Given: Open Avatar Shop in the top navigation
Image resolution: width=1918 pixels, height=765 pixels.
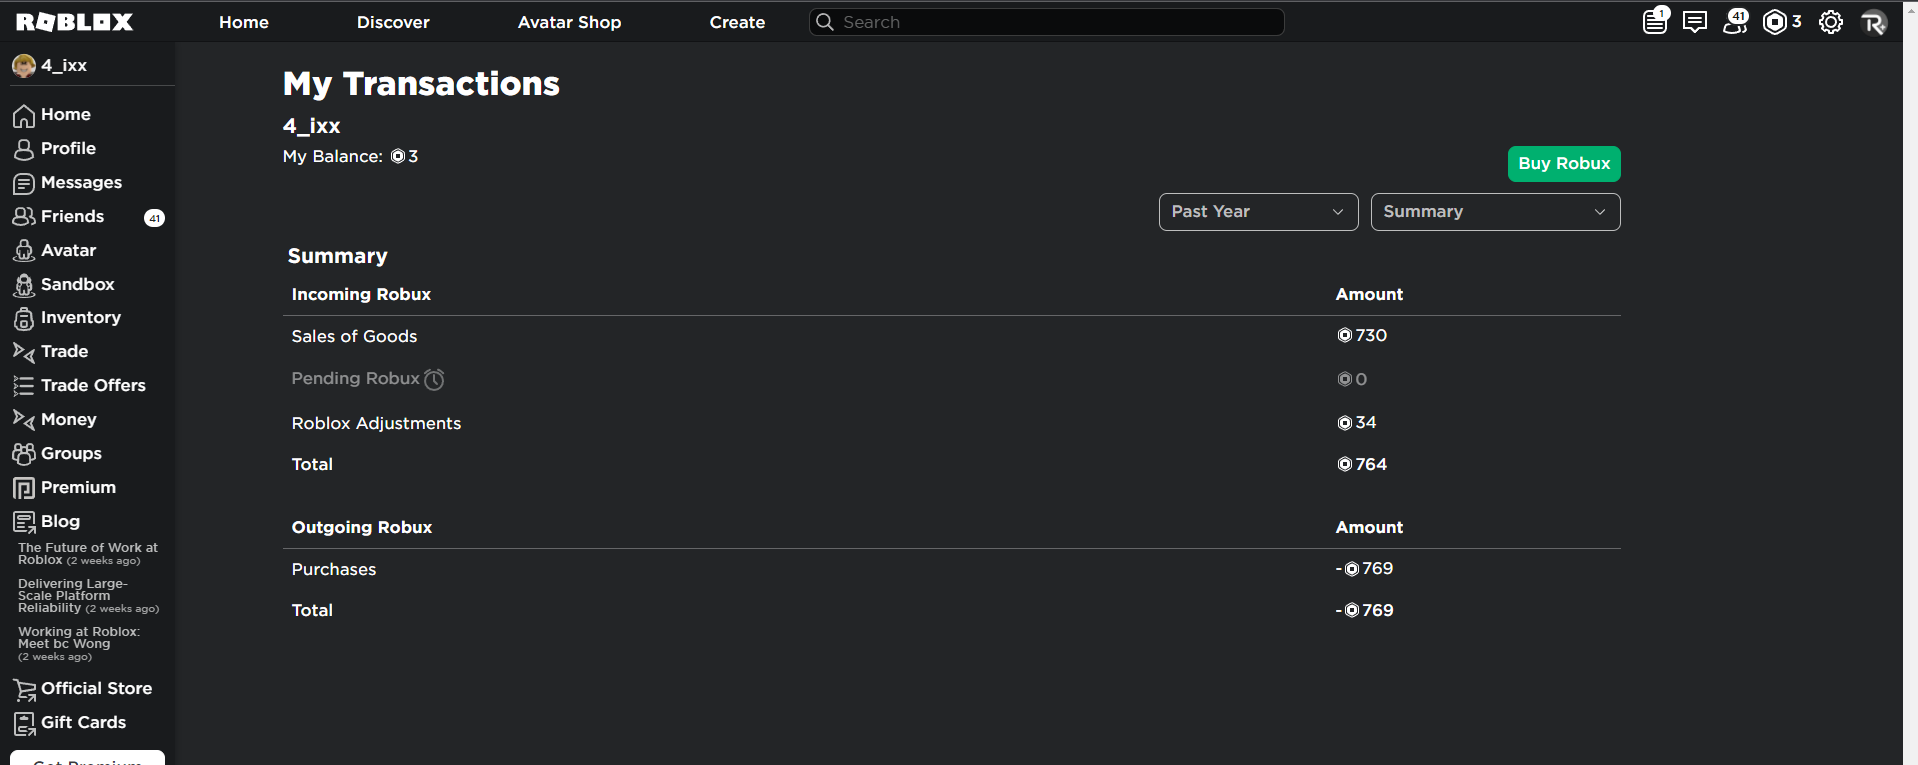Looking at the screenshot, I should (x=570, y=22).
